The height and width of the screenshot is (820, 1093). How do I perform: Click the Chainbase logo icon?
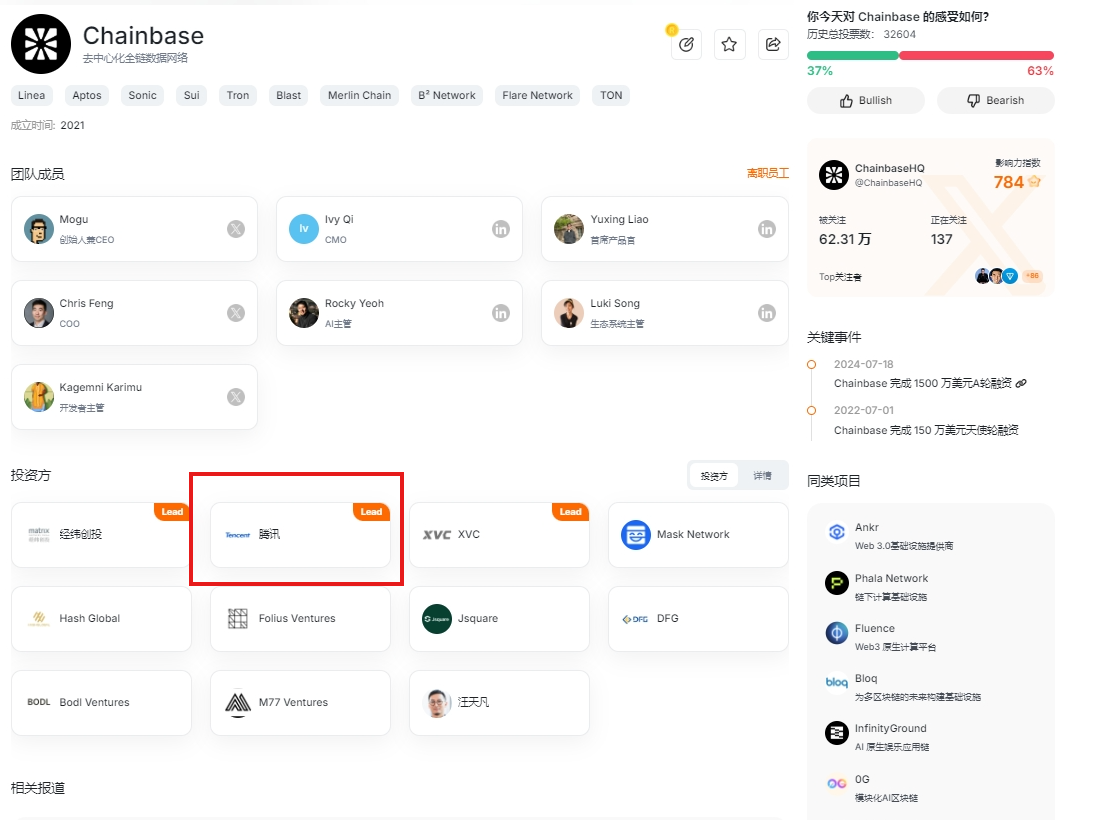click(41, 44)
